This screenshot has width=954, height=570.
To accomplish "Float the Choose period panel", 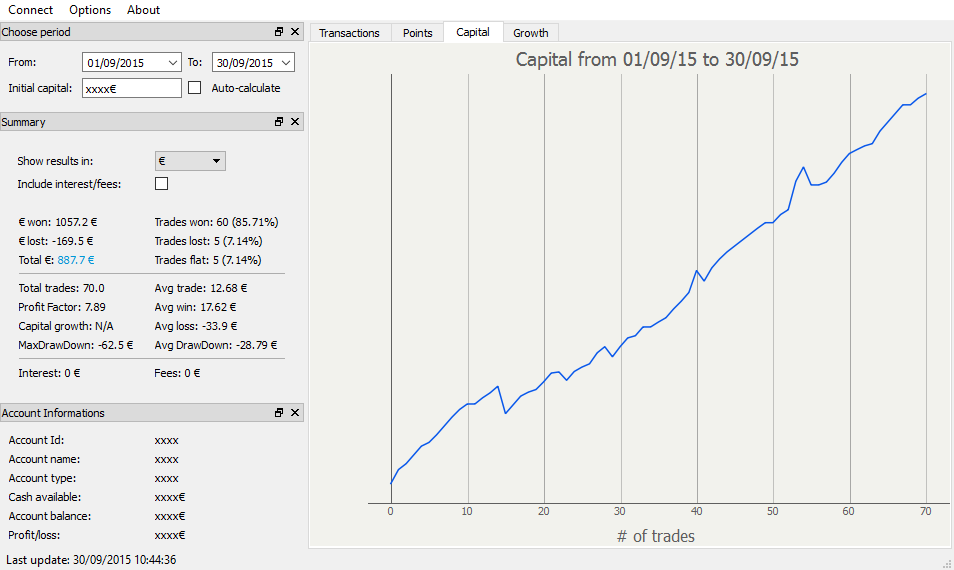I will tap(279, 32).
